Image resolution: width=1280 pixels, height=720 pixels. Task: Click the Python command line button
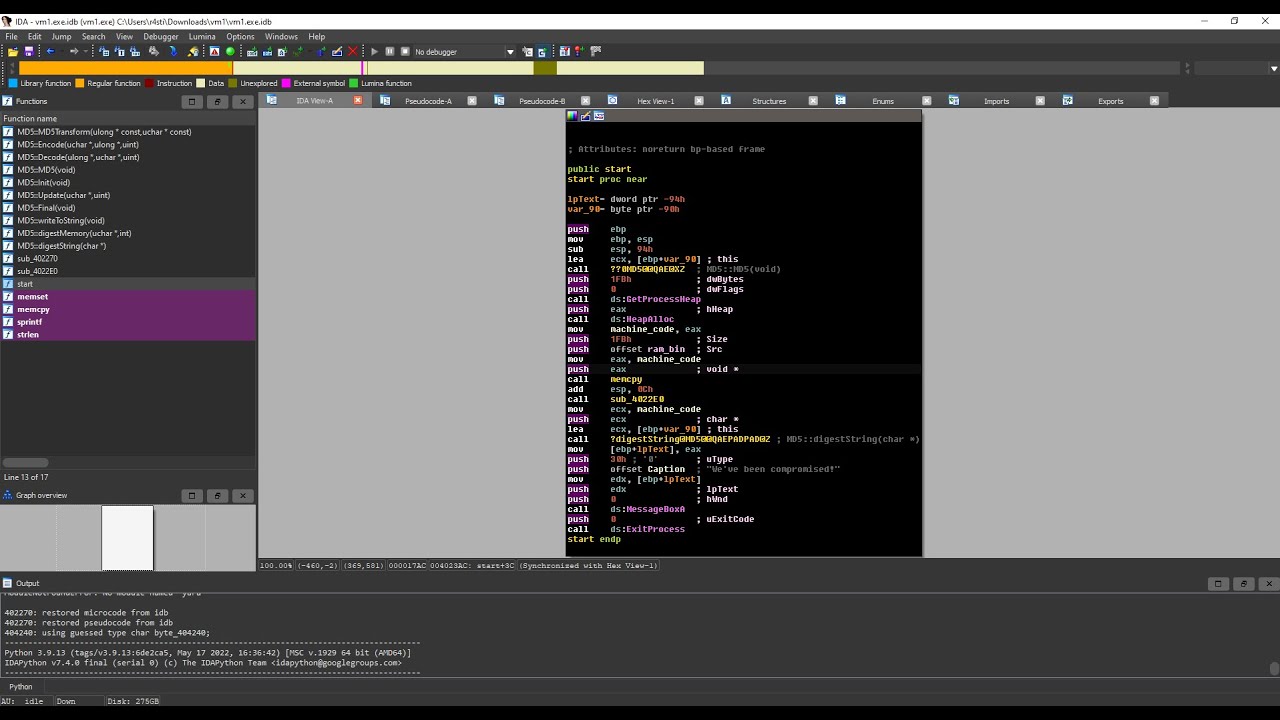(x=21, y=687)
